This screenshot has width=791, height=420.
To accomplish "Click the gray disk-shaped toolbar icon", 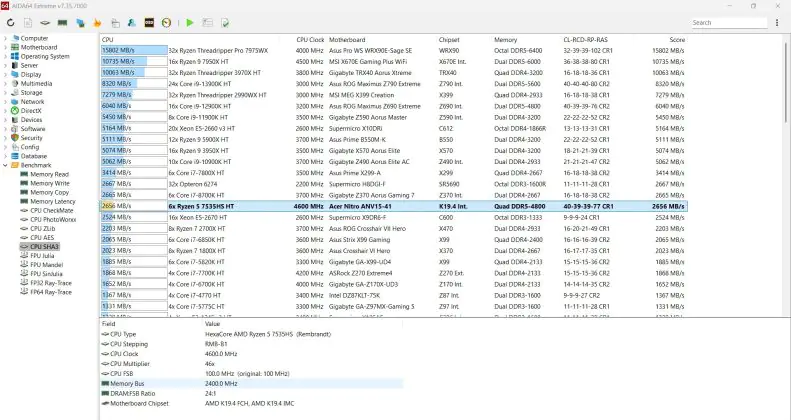I will coord(45,23).
